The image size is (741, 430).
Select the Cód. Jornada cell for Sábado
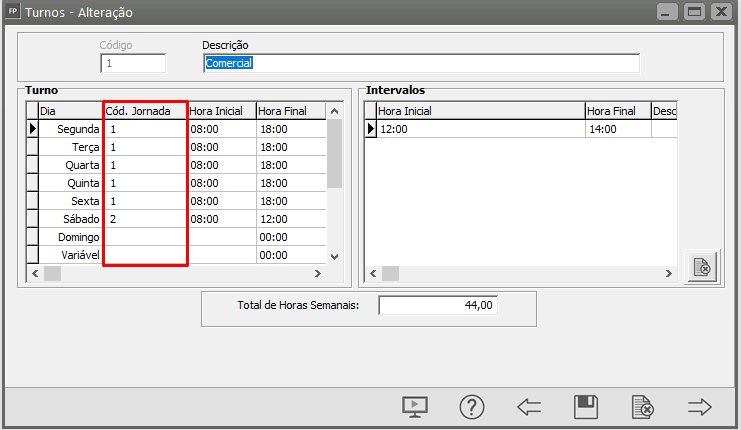pos(145,218)
